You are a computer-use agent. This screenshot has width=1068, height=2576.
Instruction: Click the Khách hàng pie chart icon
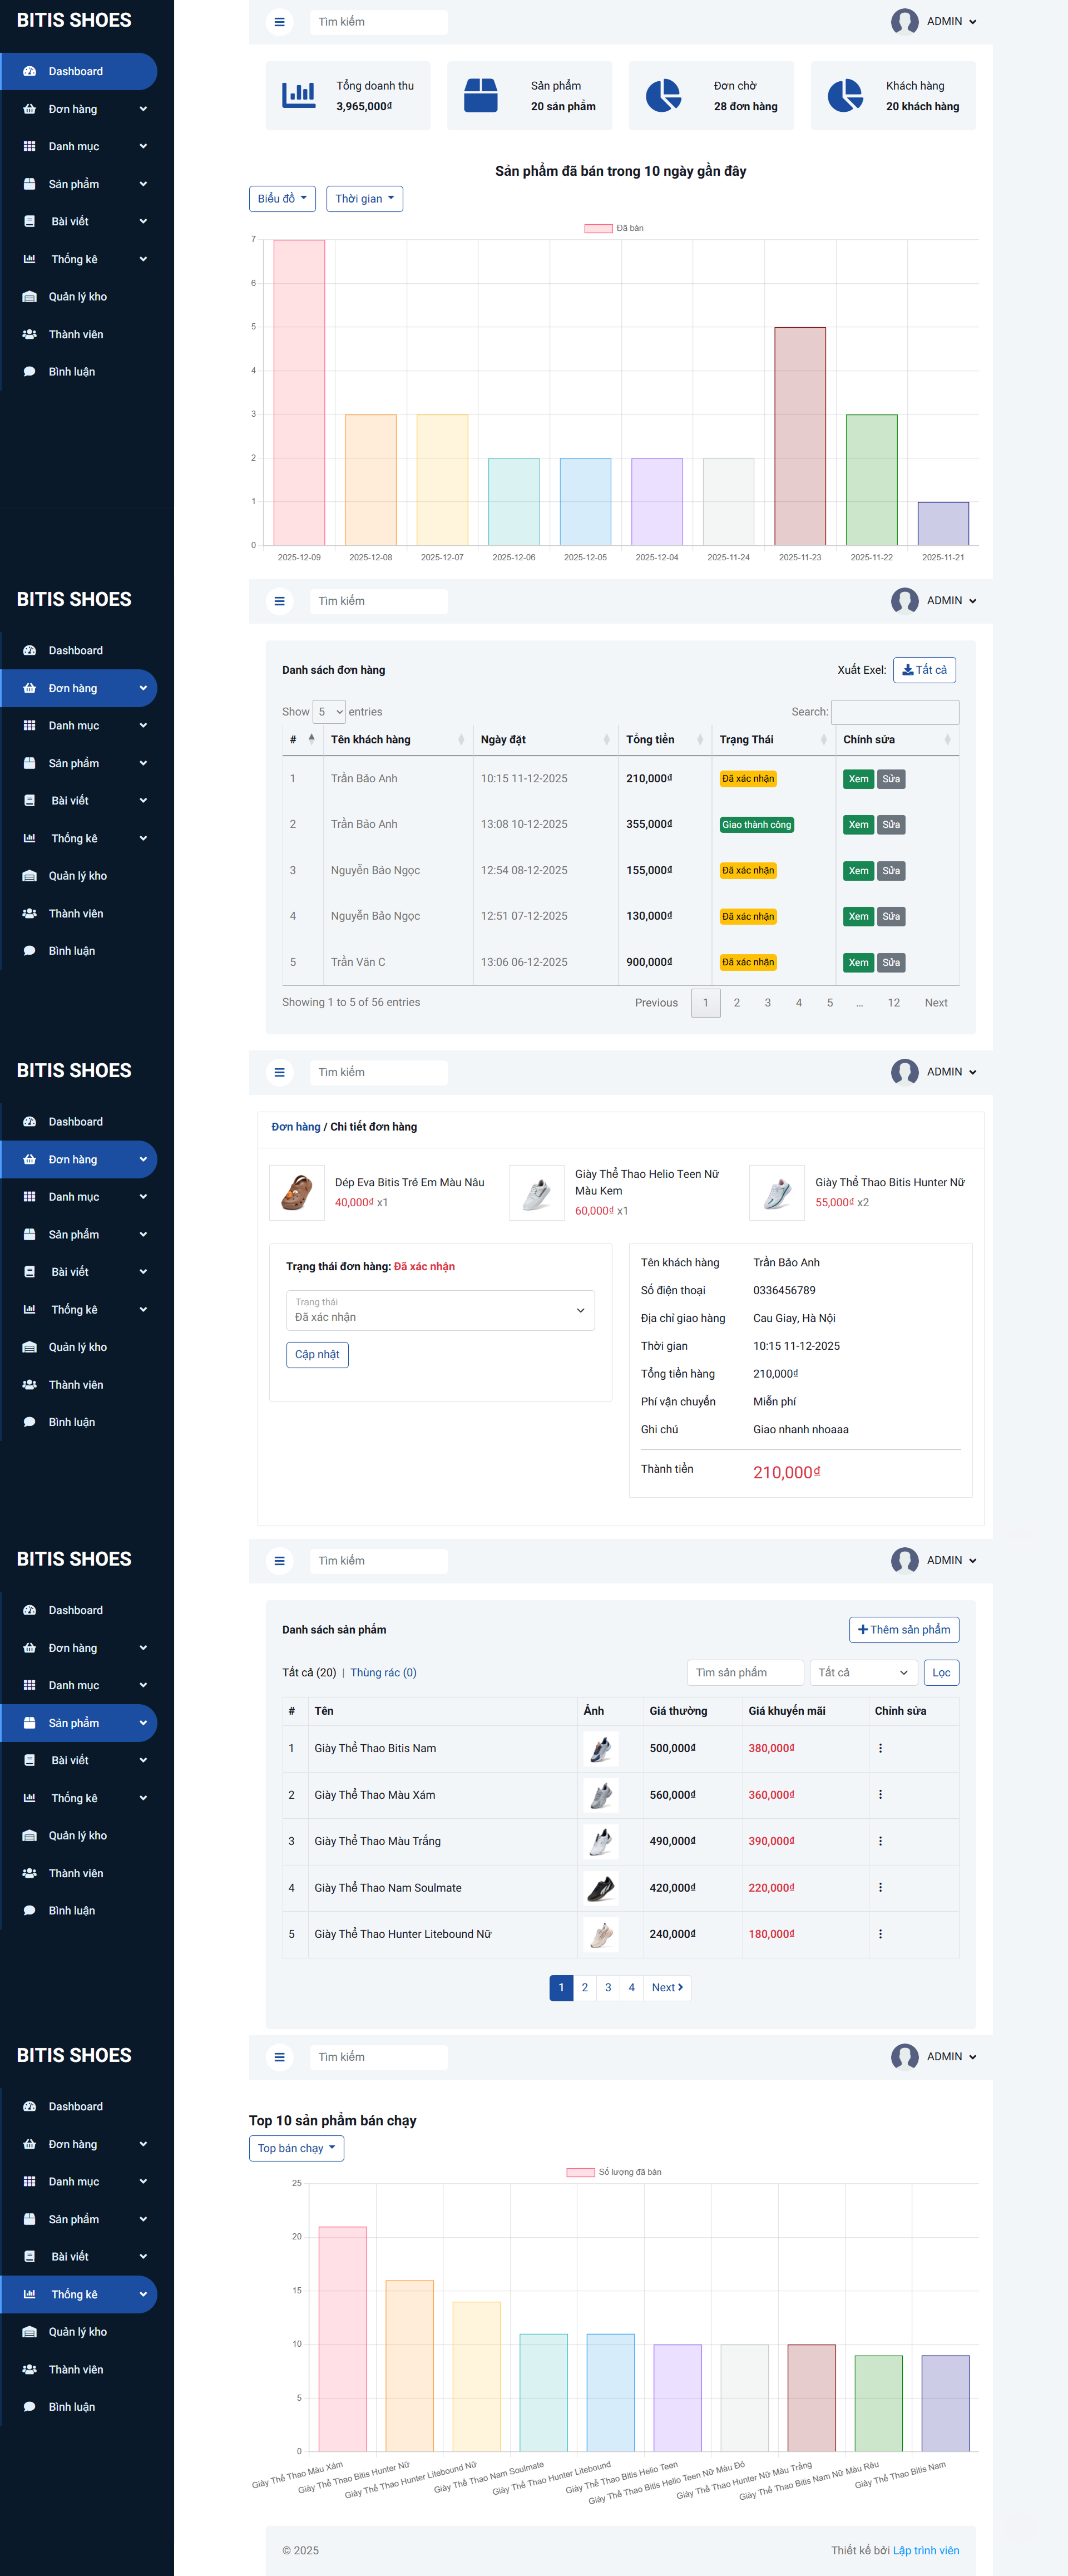point(845,96)
